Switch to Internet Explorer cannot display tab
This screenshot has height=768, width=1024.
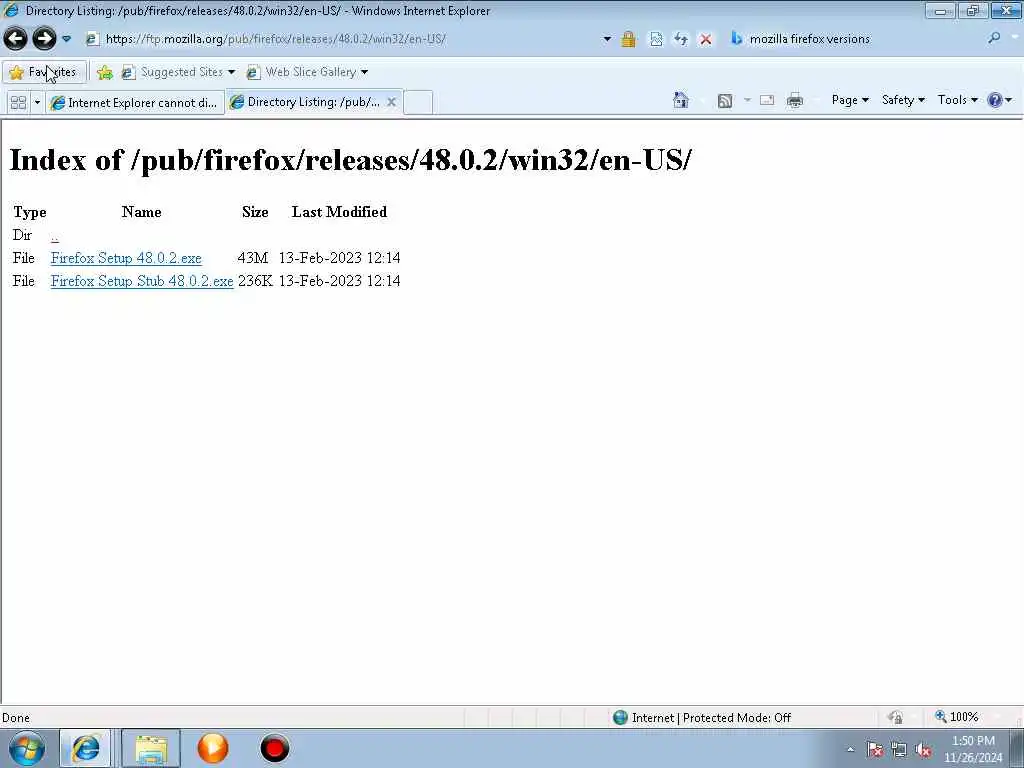(135, 103)
